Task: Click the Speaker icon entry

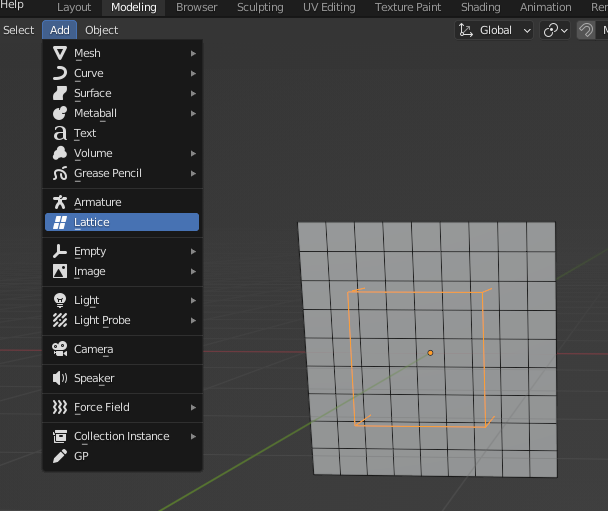Action: coord(60,378)
